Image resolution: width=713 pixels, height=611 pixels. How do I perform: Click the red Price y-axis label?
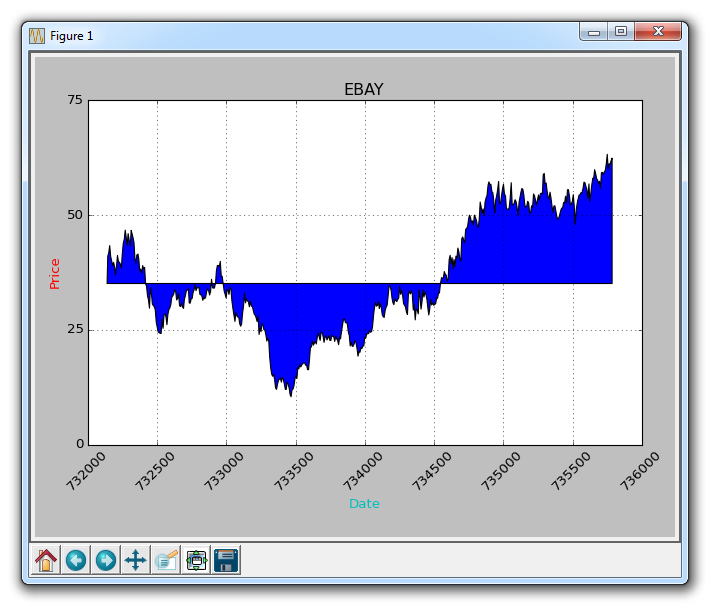tap(55, 273)
